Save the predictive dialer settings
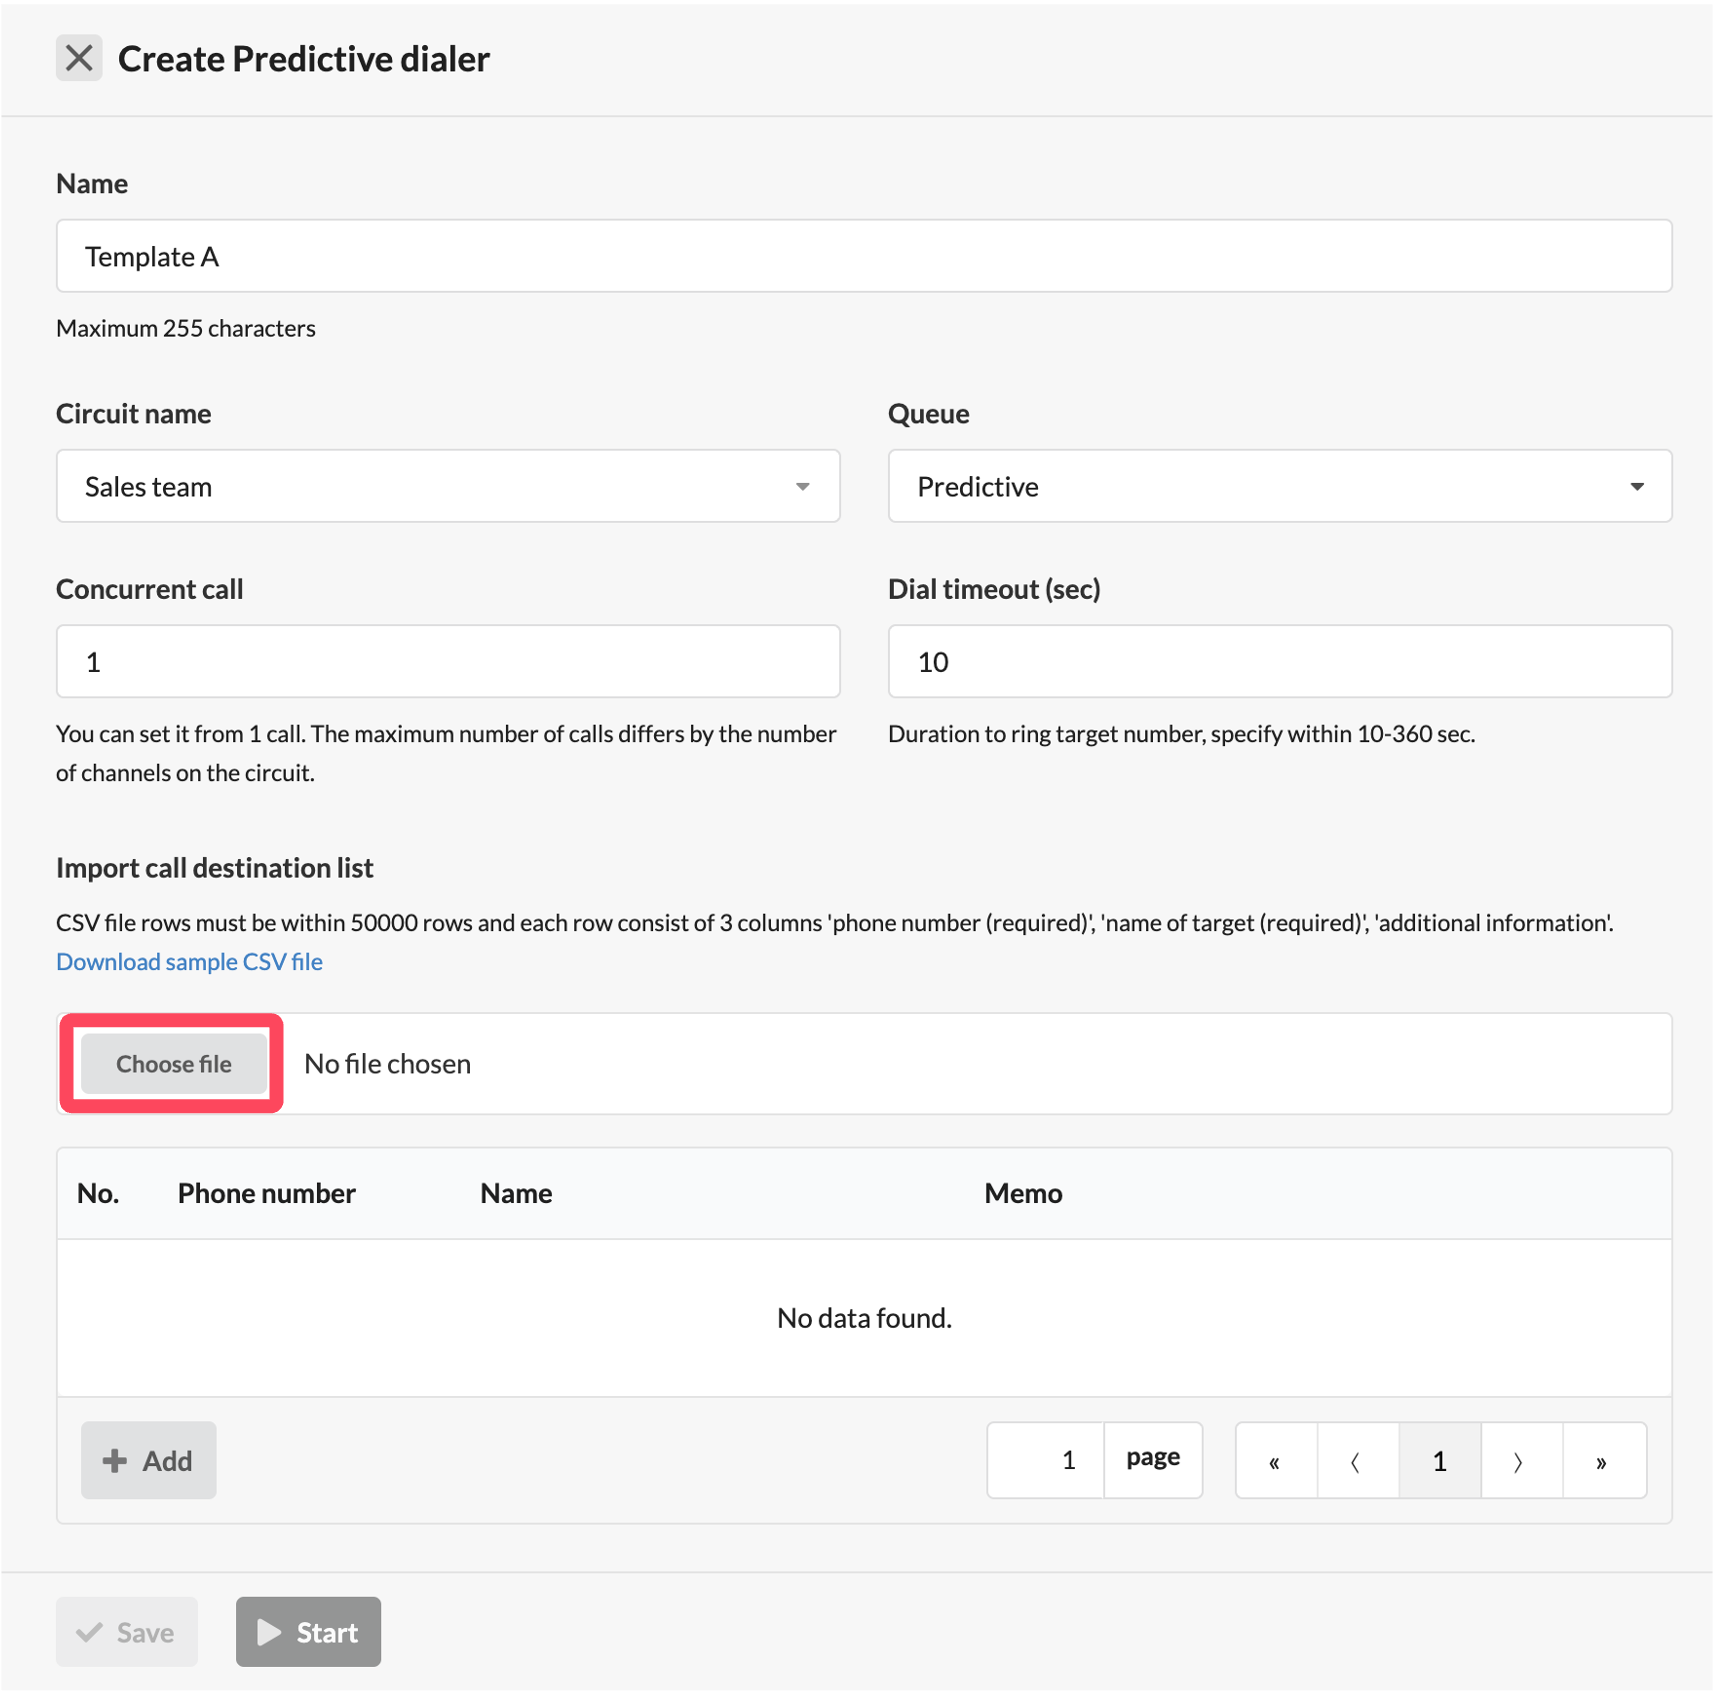Screen dimensions: 1714x1691 127,1632
